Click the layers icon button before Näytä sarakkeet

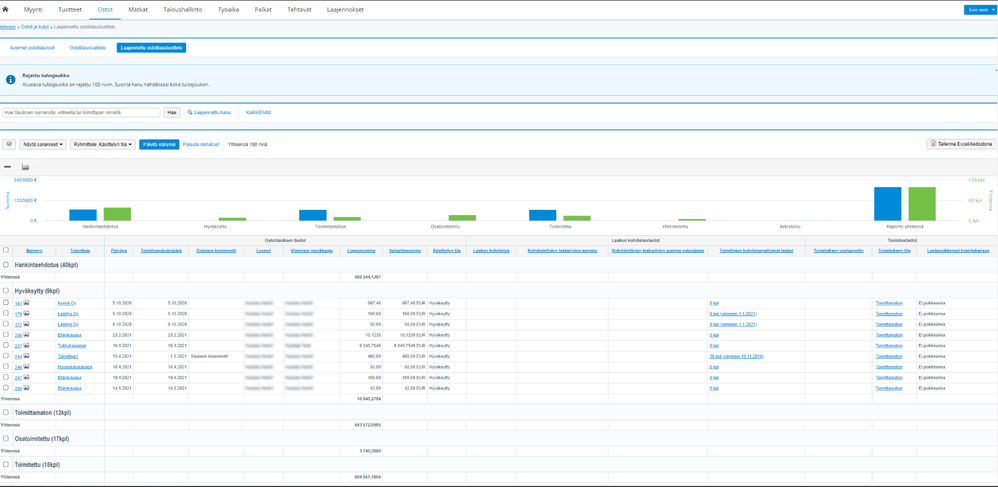click(x=9, y=144)
